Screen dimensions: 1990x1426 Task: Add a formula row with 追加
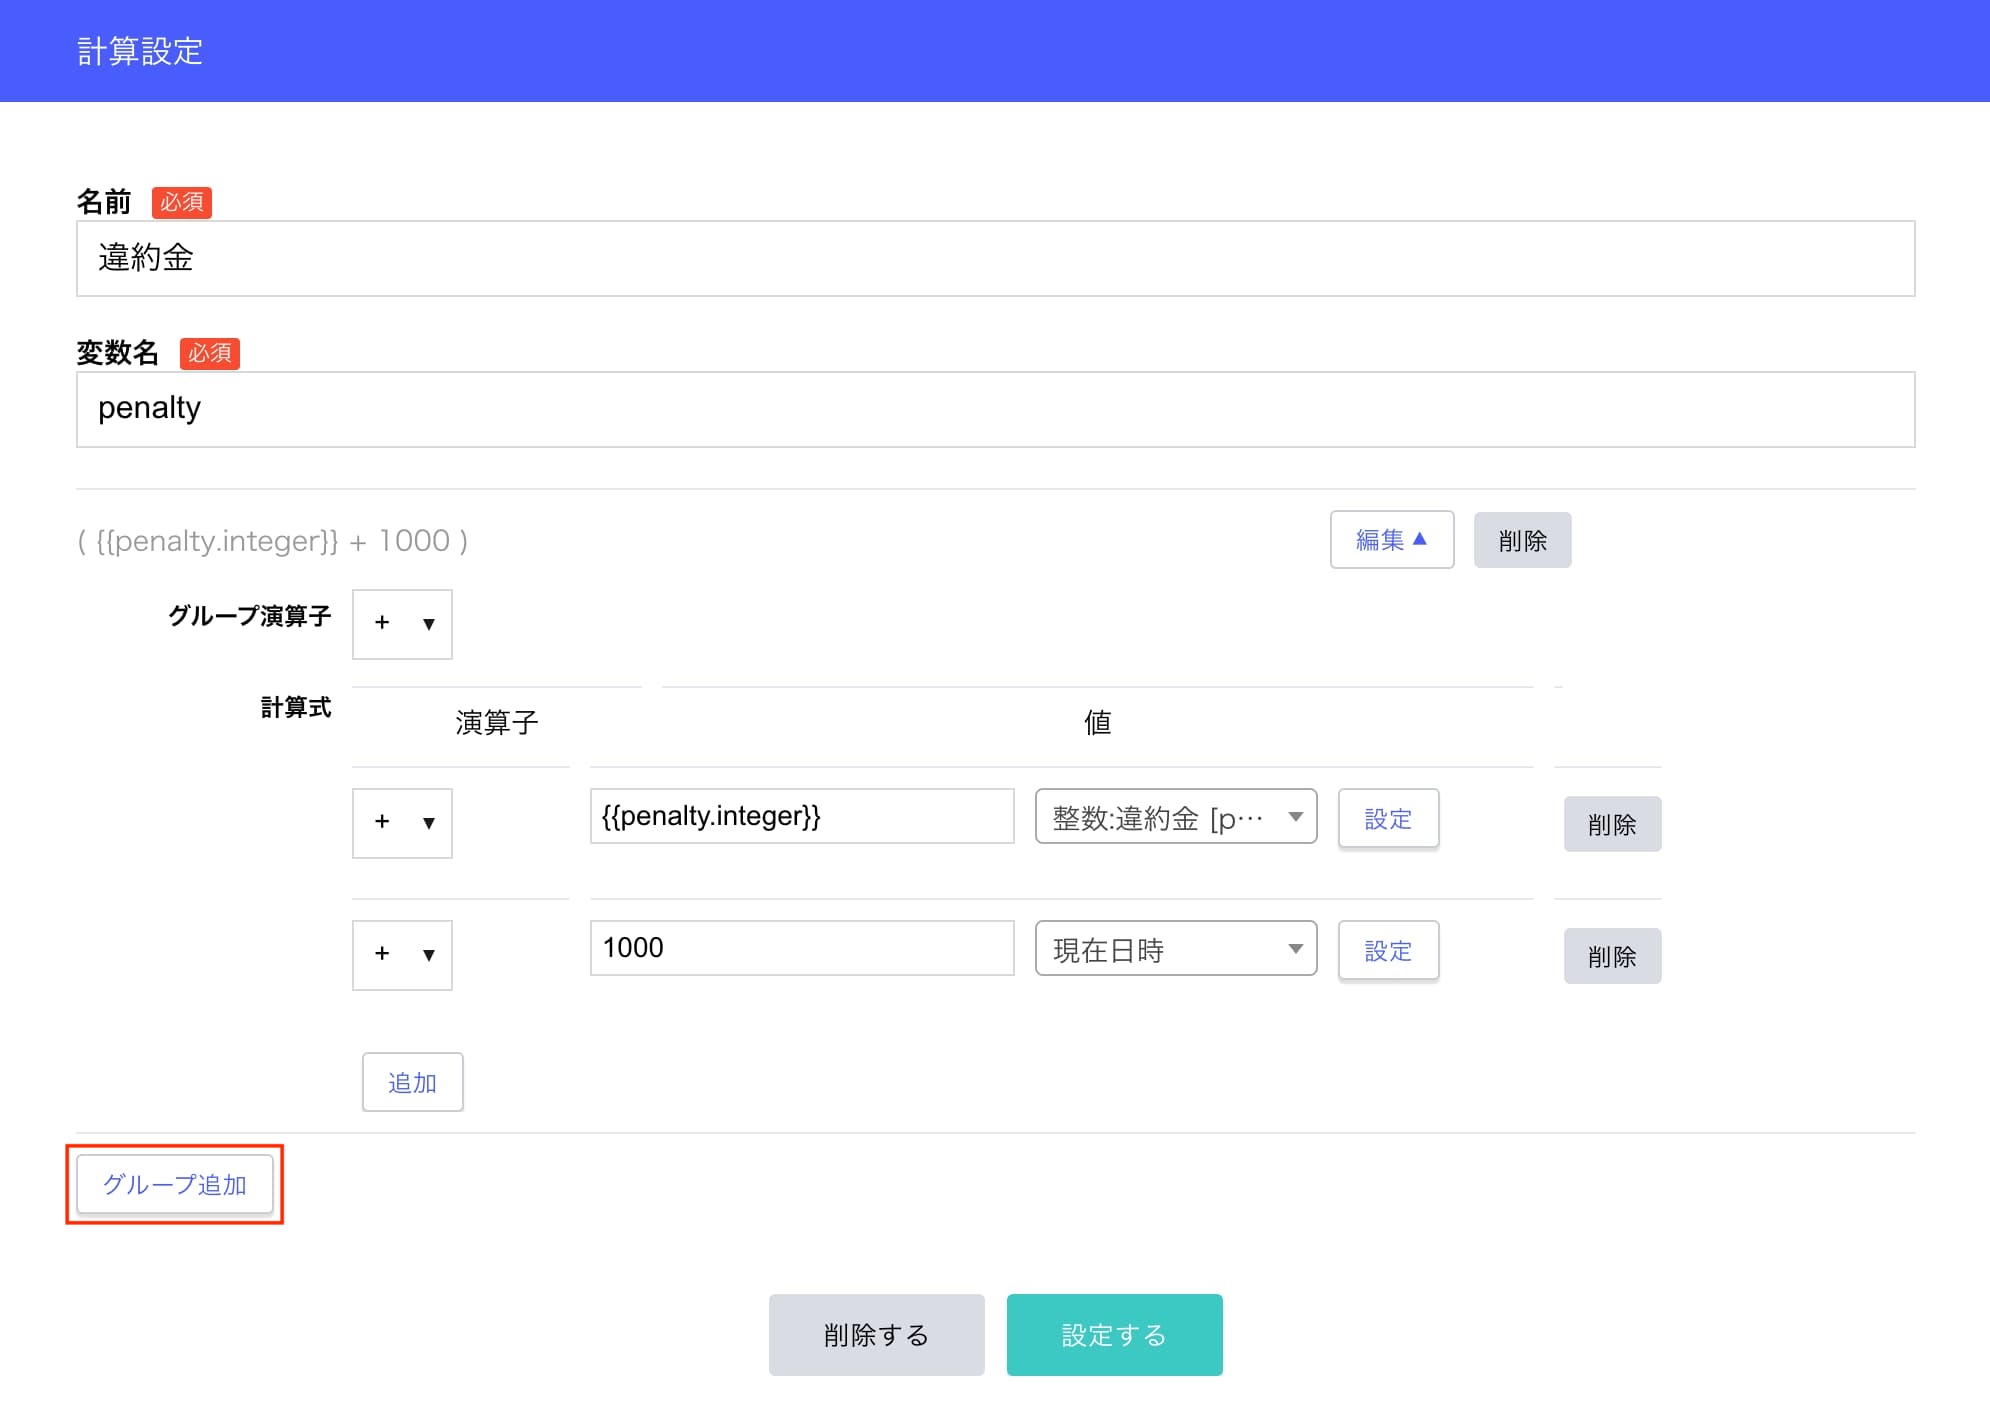point(412,1082)
